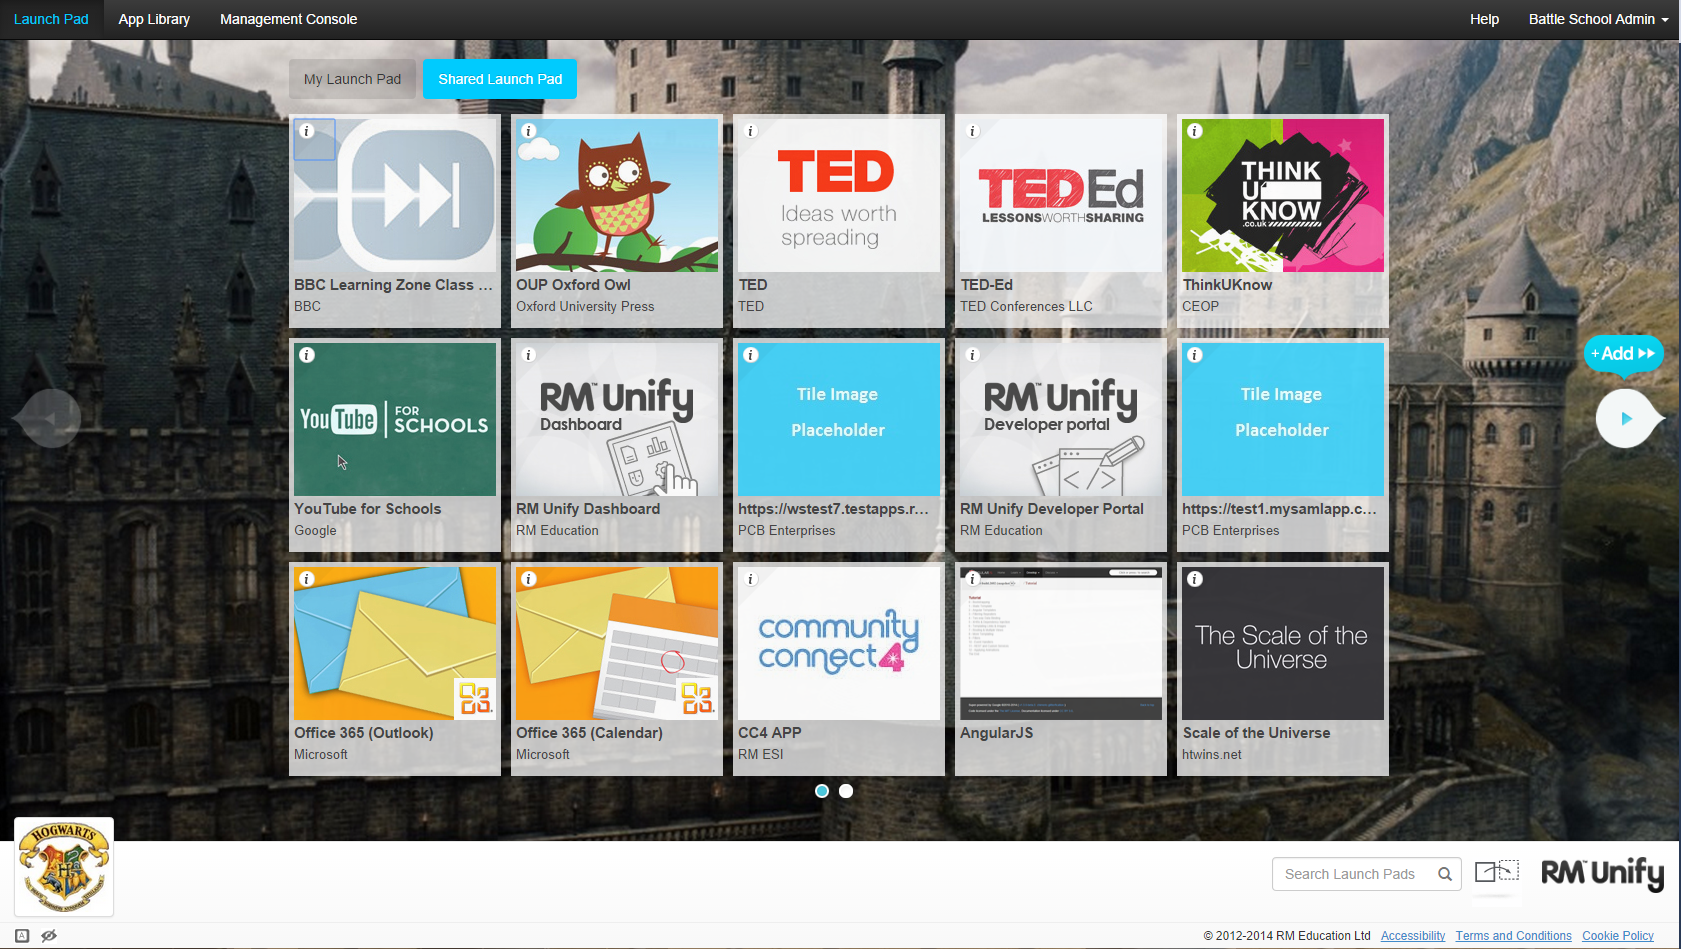Click info icon on test1.mysamlapp tile
Viewport: 1681px width, 949px height.
[x=1195, y=355]
